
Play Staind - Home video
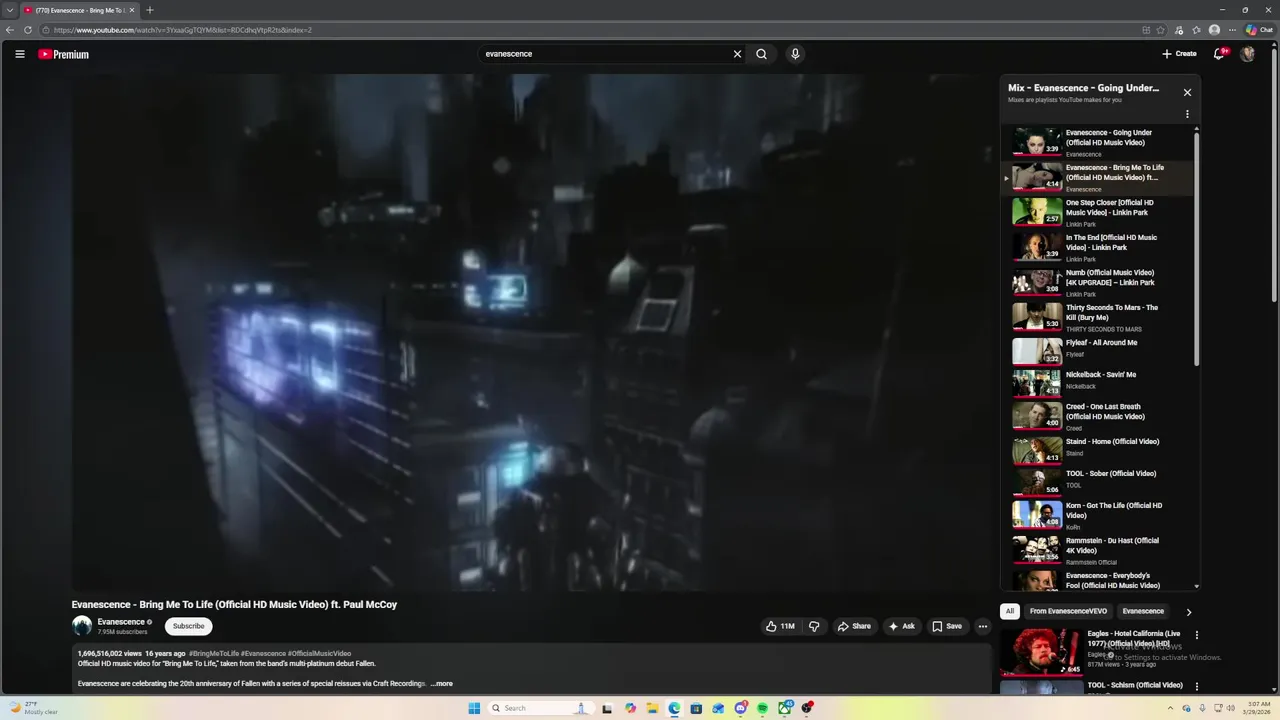pyautogui.click(x=1097, y=449)
